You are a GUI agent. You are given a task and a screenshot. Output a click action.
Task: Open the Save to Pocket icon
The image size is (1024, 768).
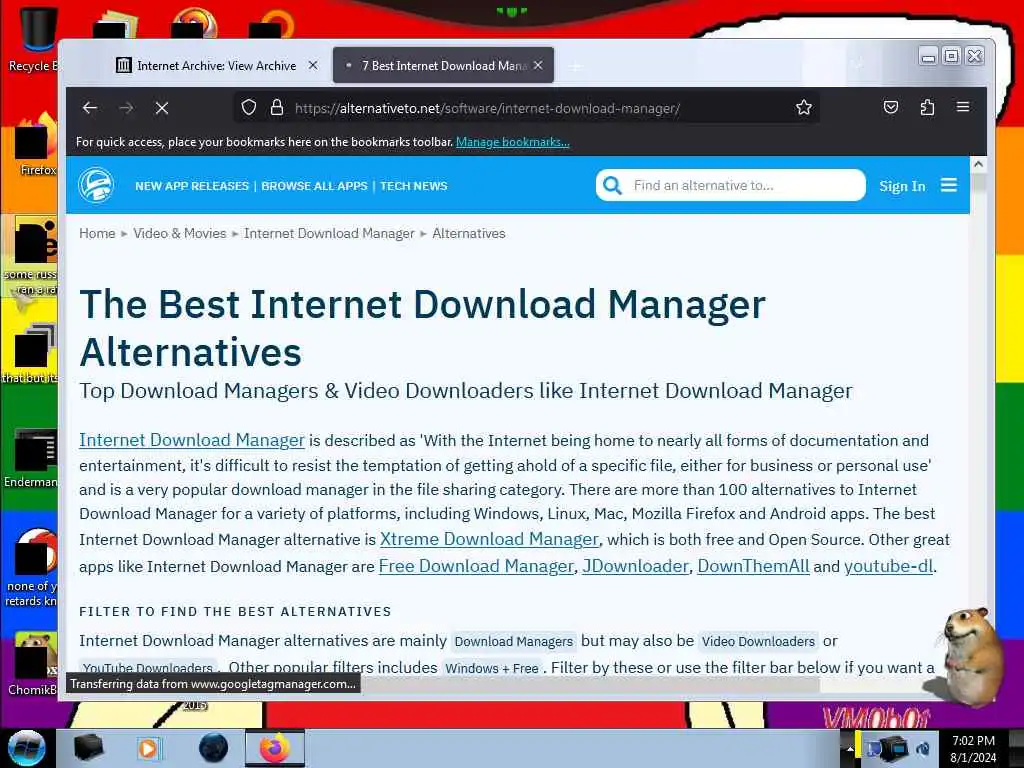891,107
